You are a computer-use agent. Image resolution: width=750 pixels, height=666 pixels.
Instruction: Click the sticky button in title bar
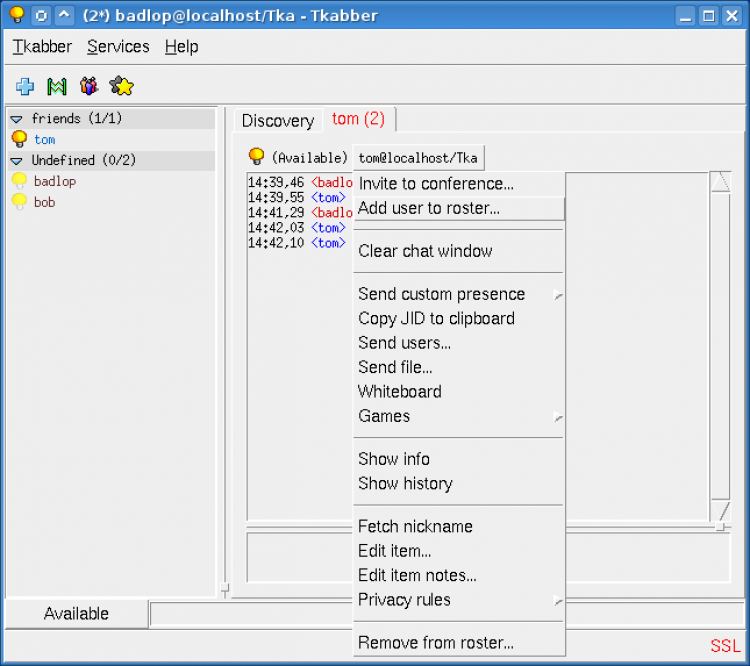click(x=41, y=15)
